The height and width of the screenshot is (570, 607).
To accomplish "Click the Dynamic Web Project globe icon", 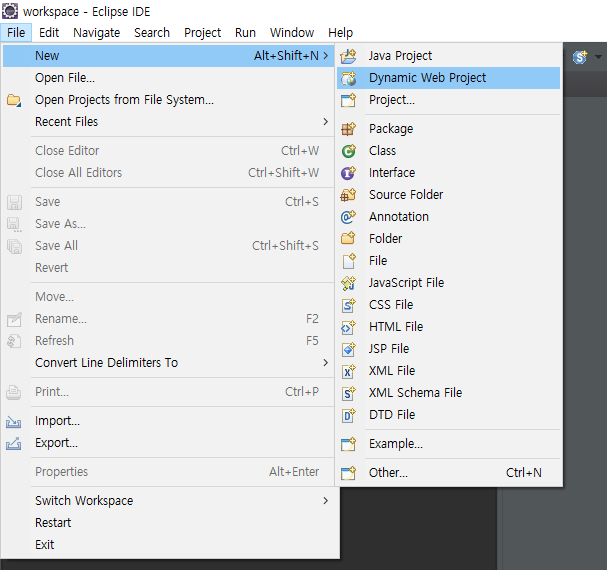I will [x=348, y=78].
